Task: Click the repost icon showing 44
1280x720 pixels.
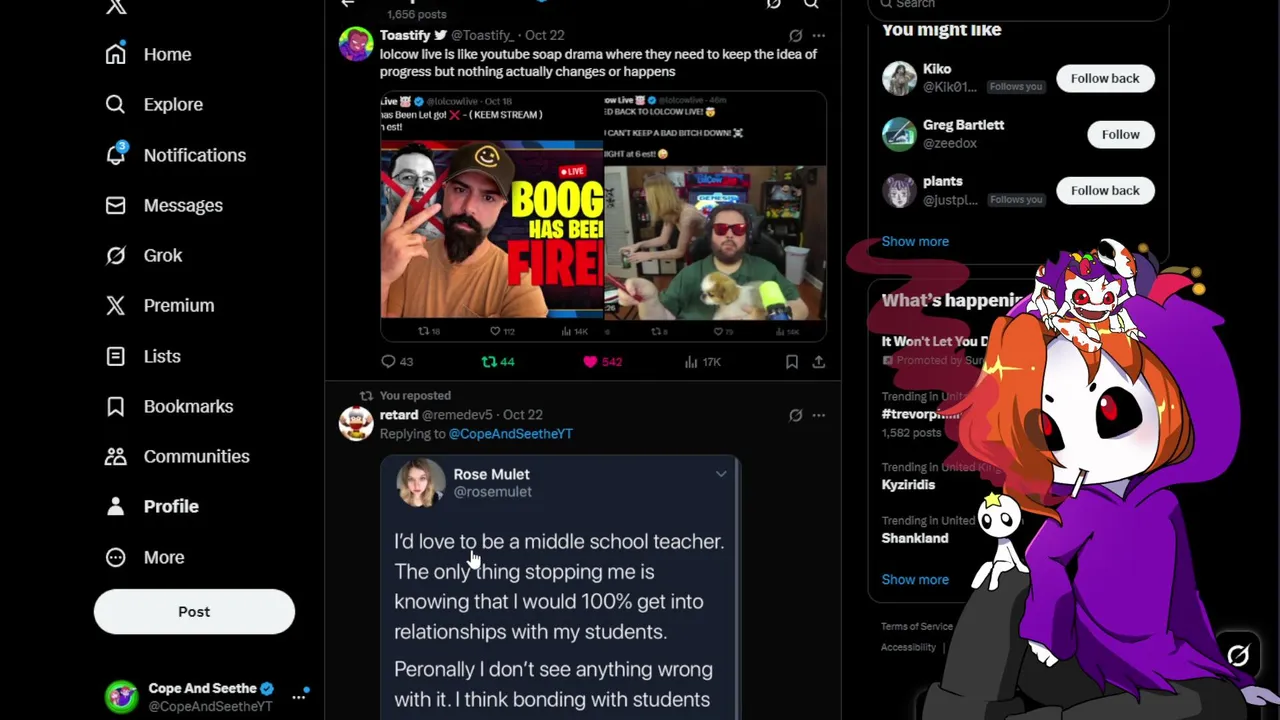Action: [489, 362]
